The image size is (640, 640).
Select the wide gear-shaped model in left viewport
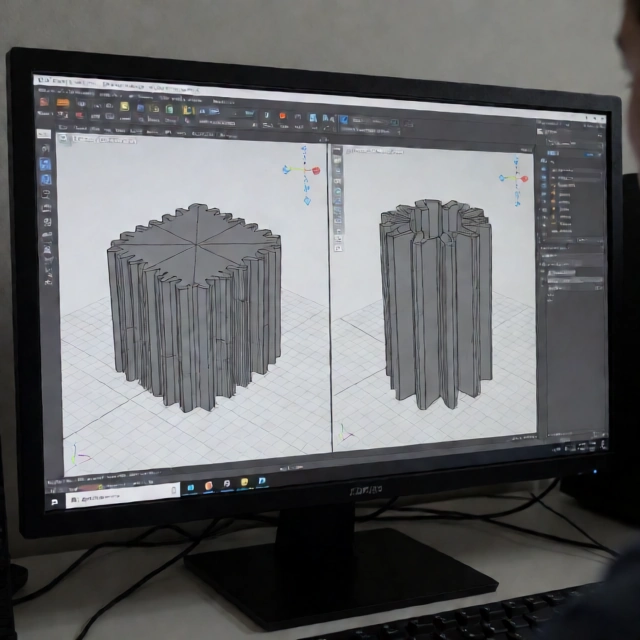tap(195, 307)
